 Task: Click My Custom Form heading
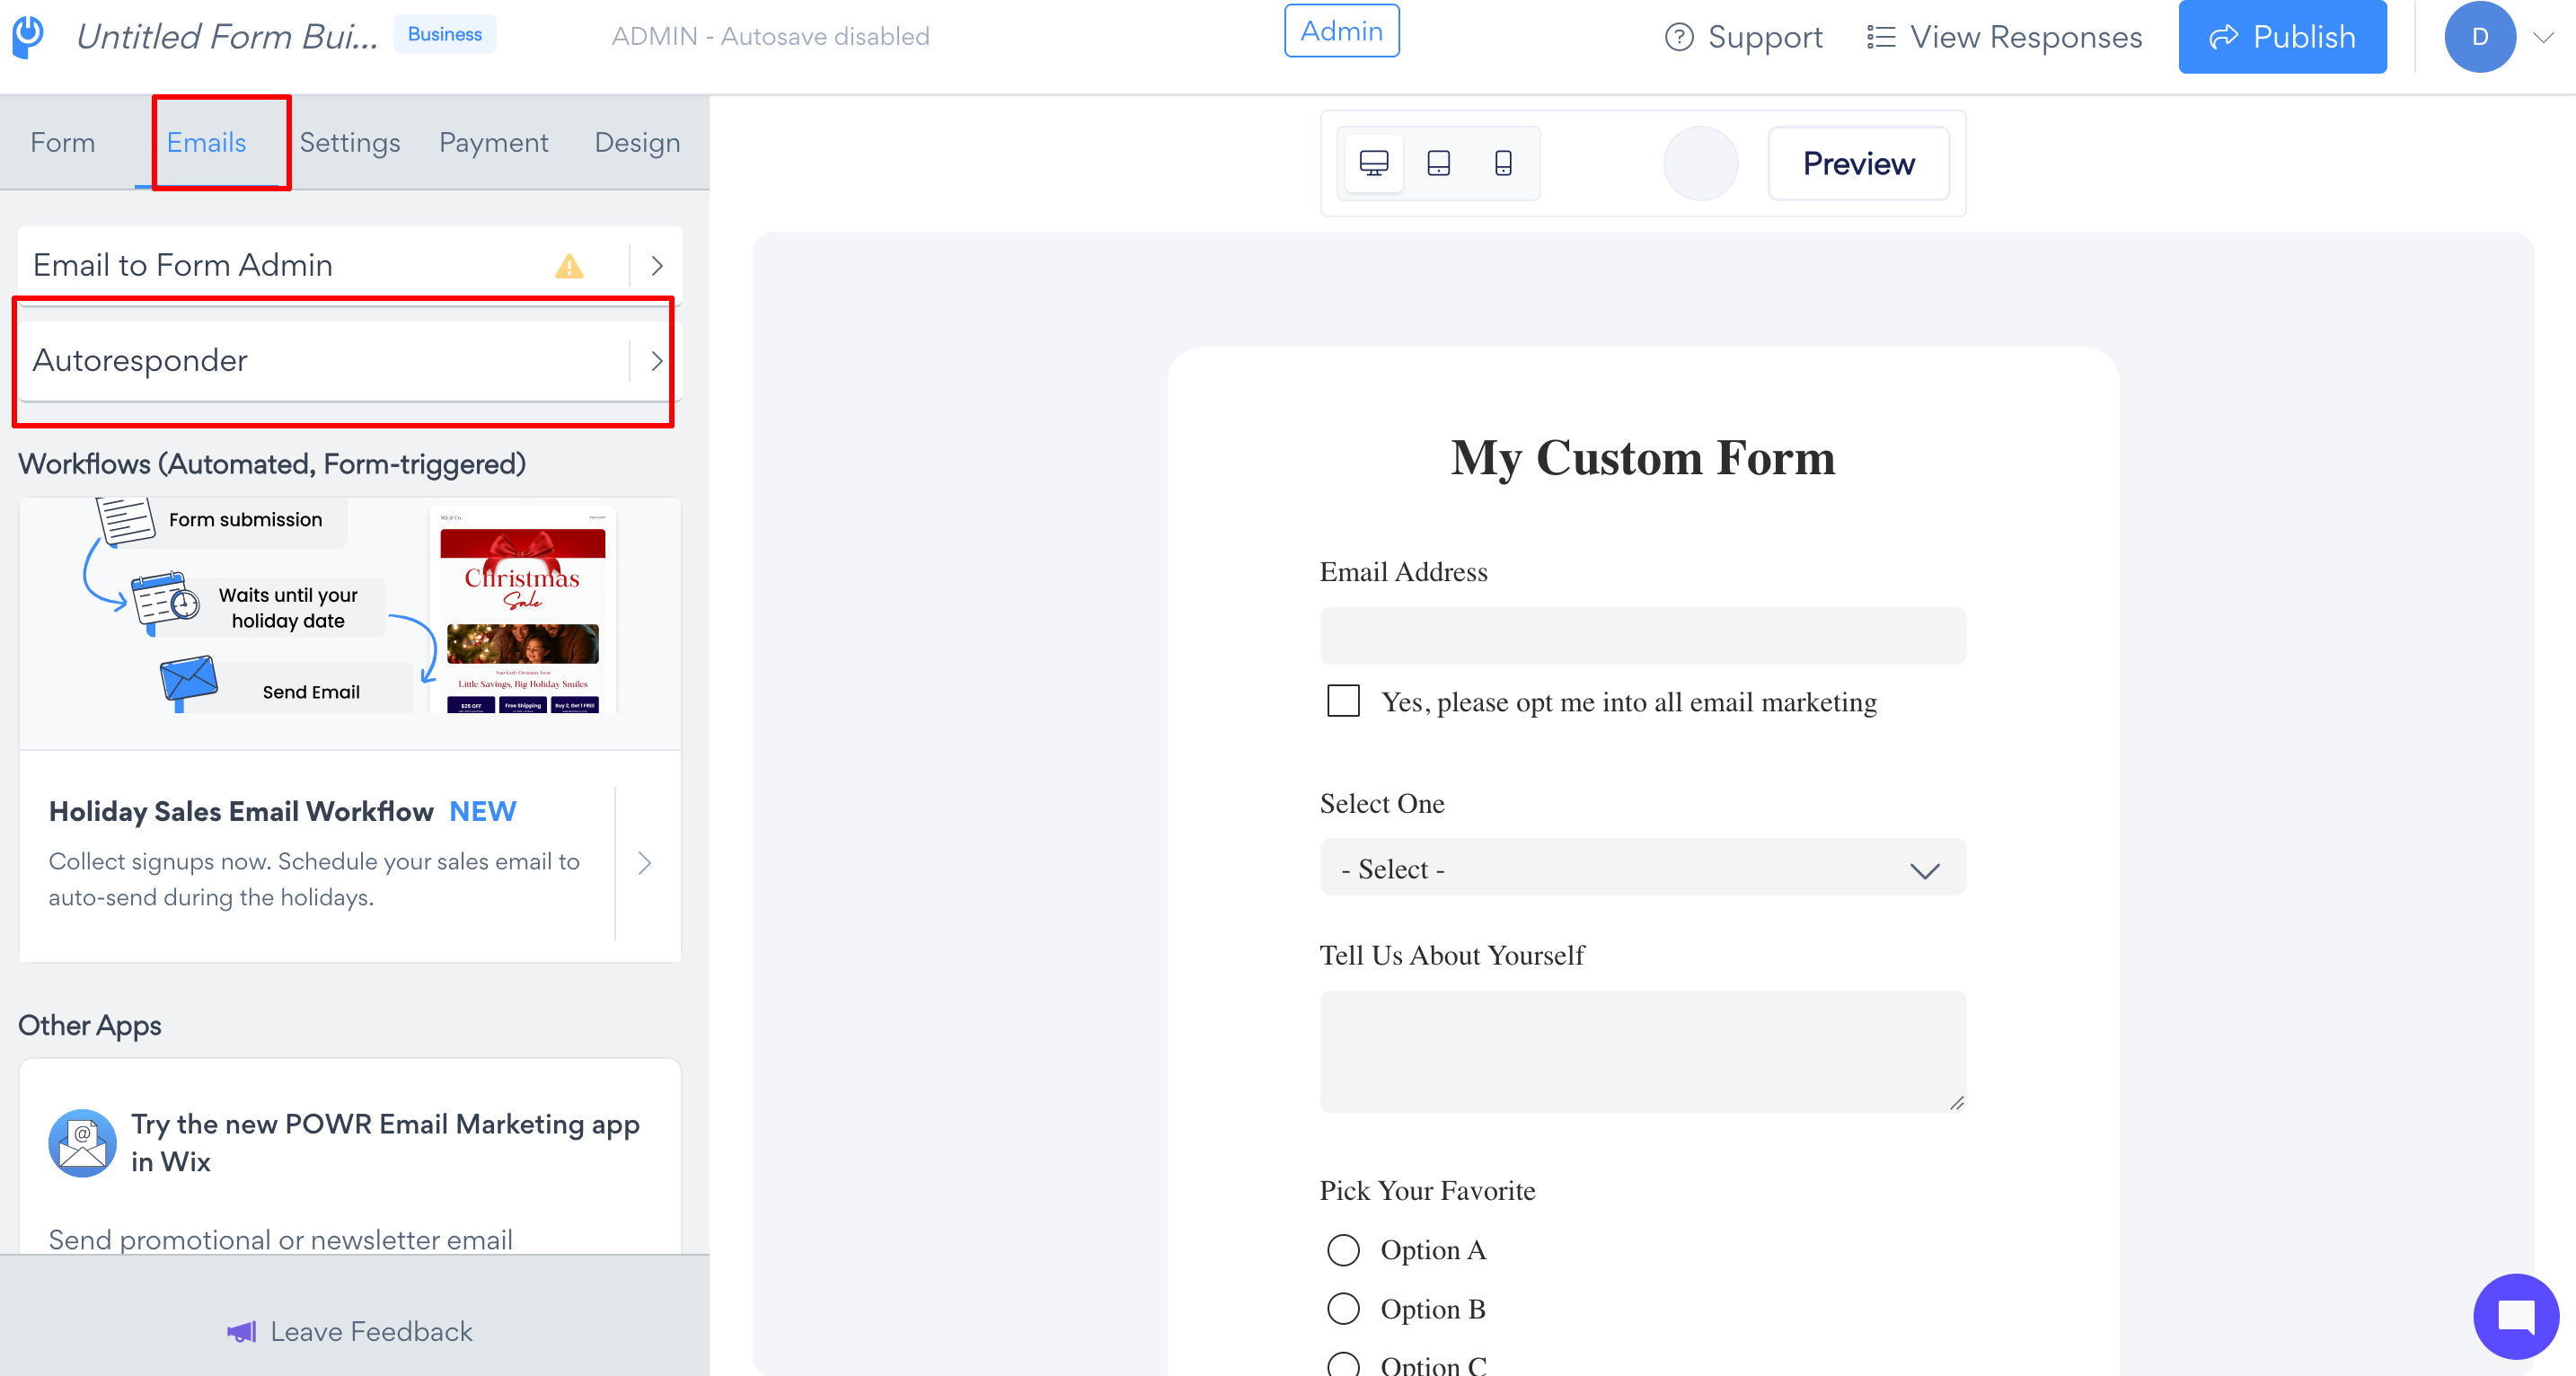[x=1642, y=458]
